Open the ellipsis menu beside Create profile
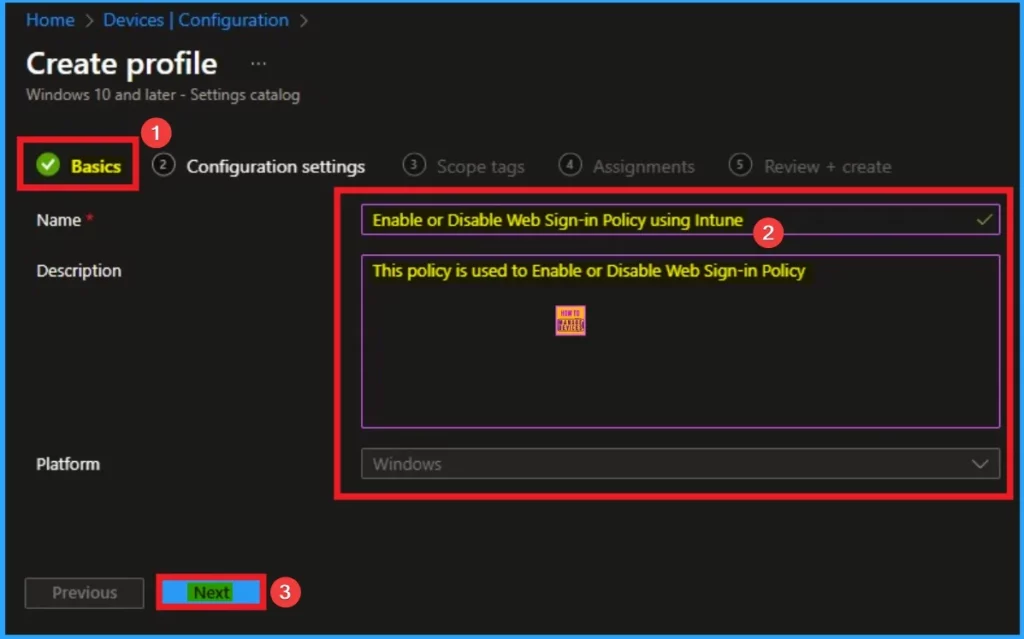This screenshot has width=1024, height=639. click(x=259, y=63)
